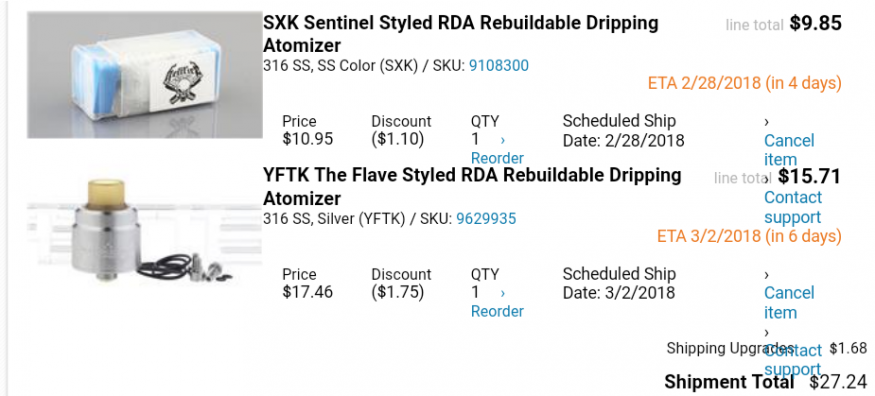Select the ETA 3/2/2018 delivery estimate

749,236
